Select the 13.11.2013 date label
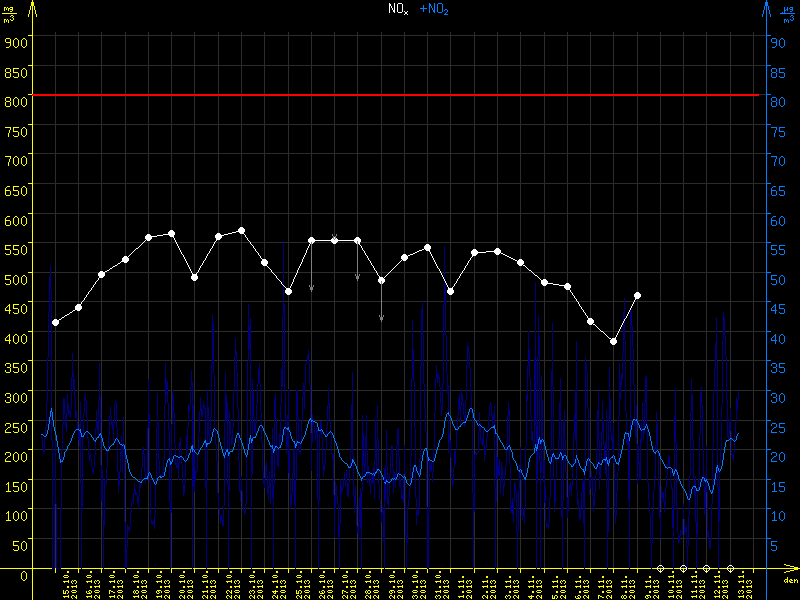Screen dimensions: 800x600 743,586
